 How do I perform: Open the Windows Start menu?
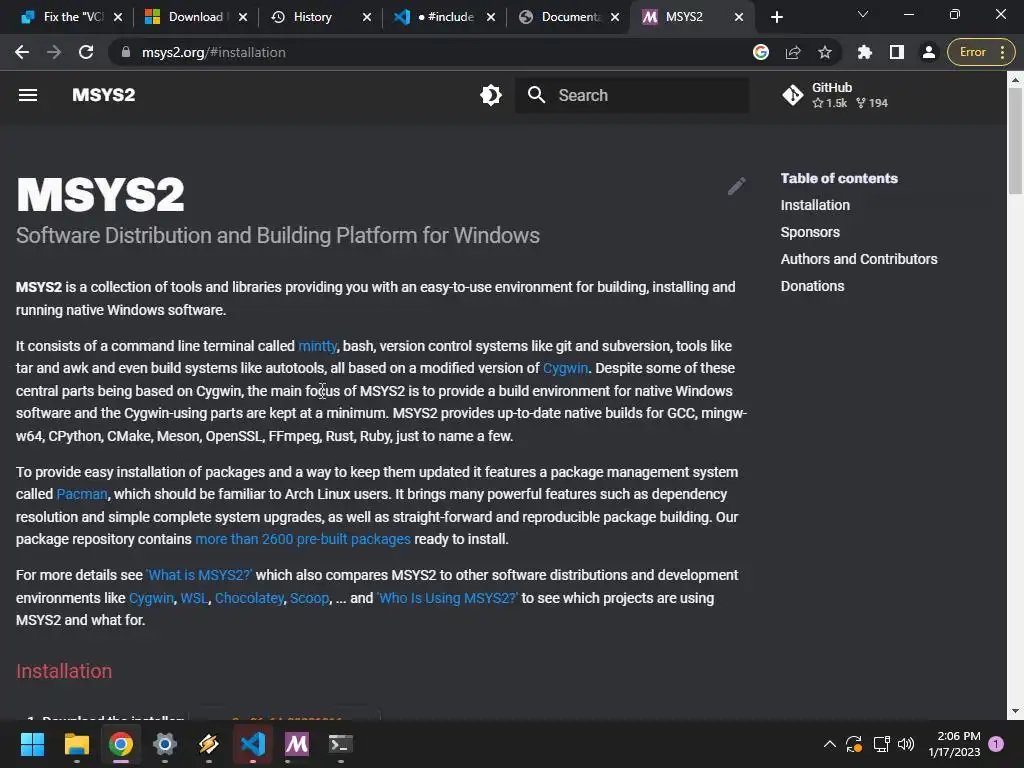[32, 744]
